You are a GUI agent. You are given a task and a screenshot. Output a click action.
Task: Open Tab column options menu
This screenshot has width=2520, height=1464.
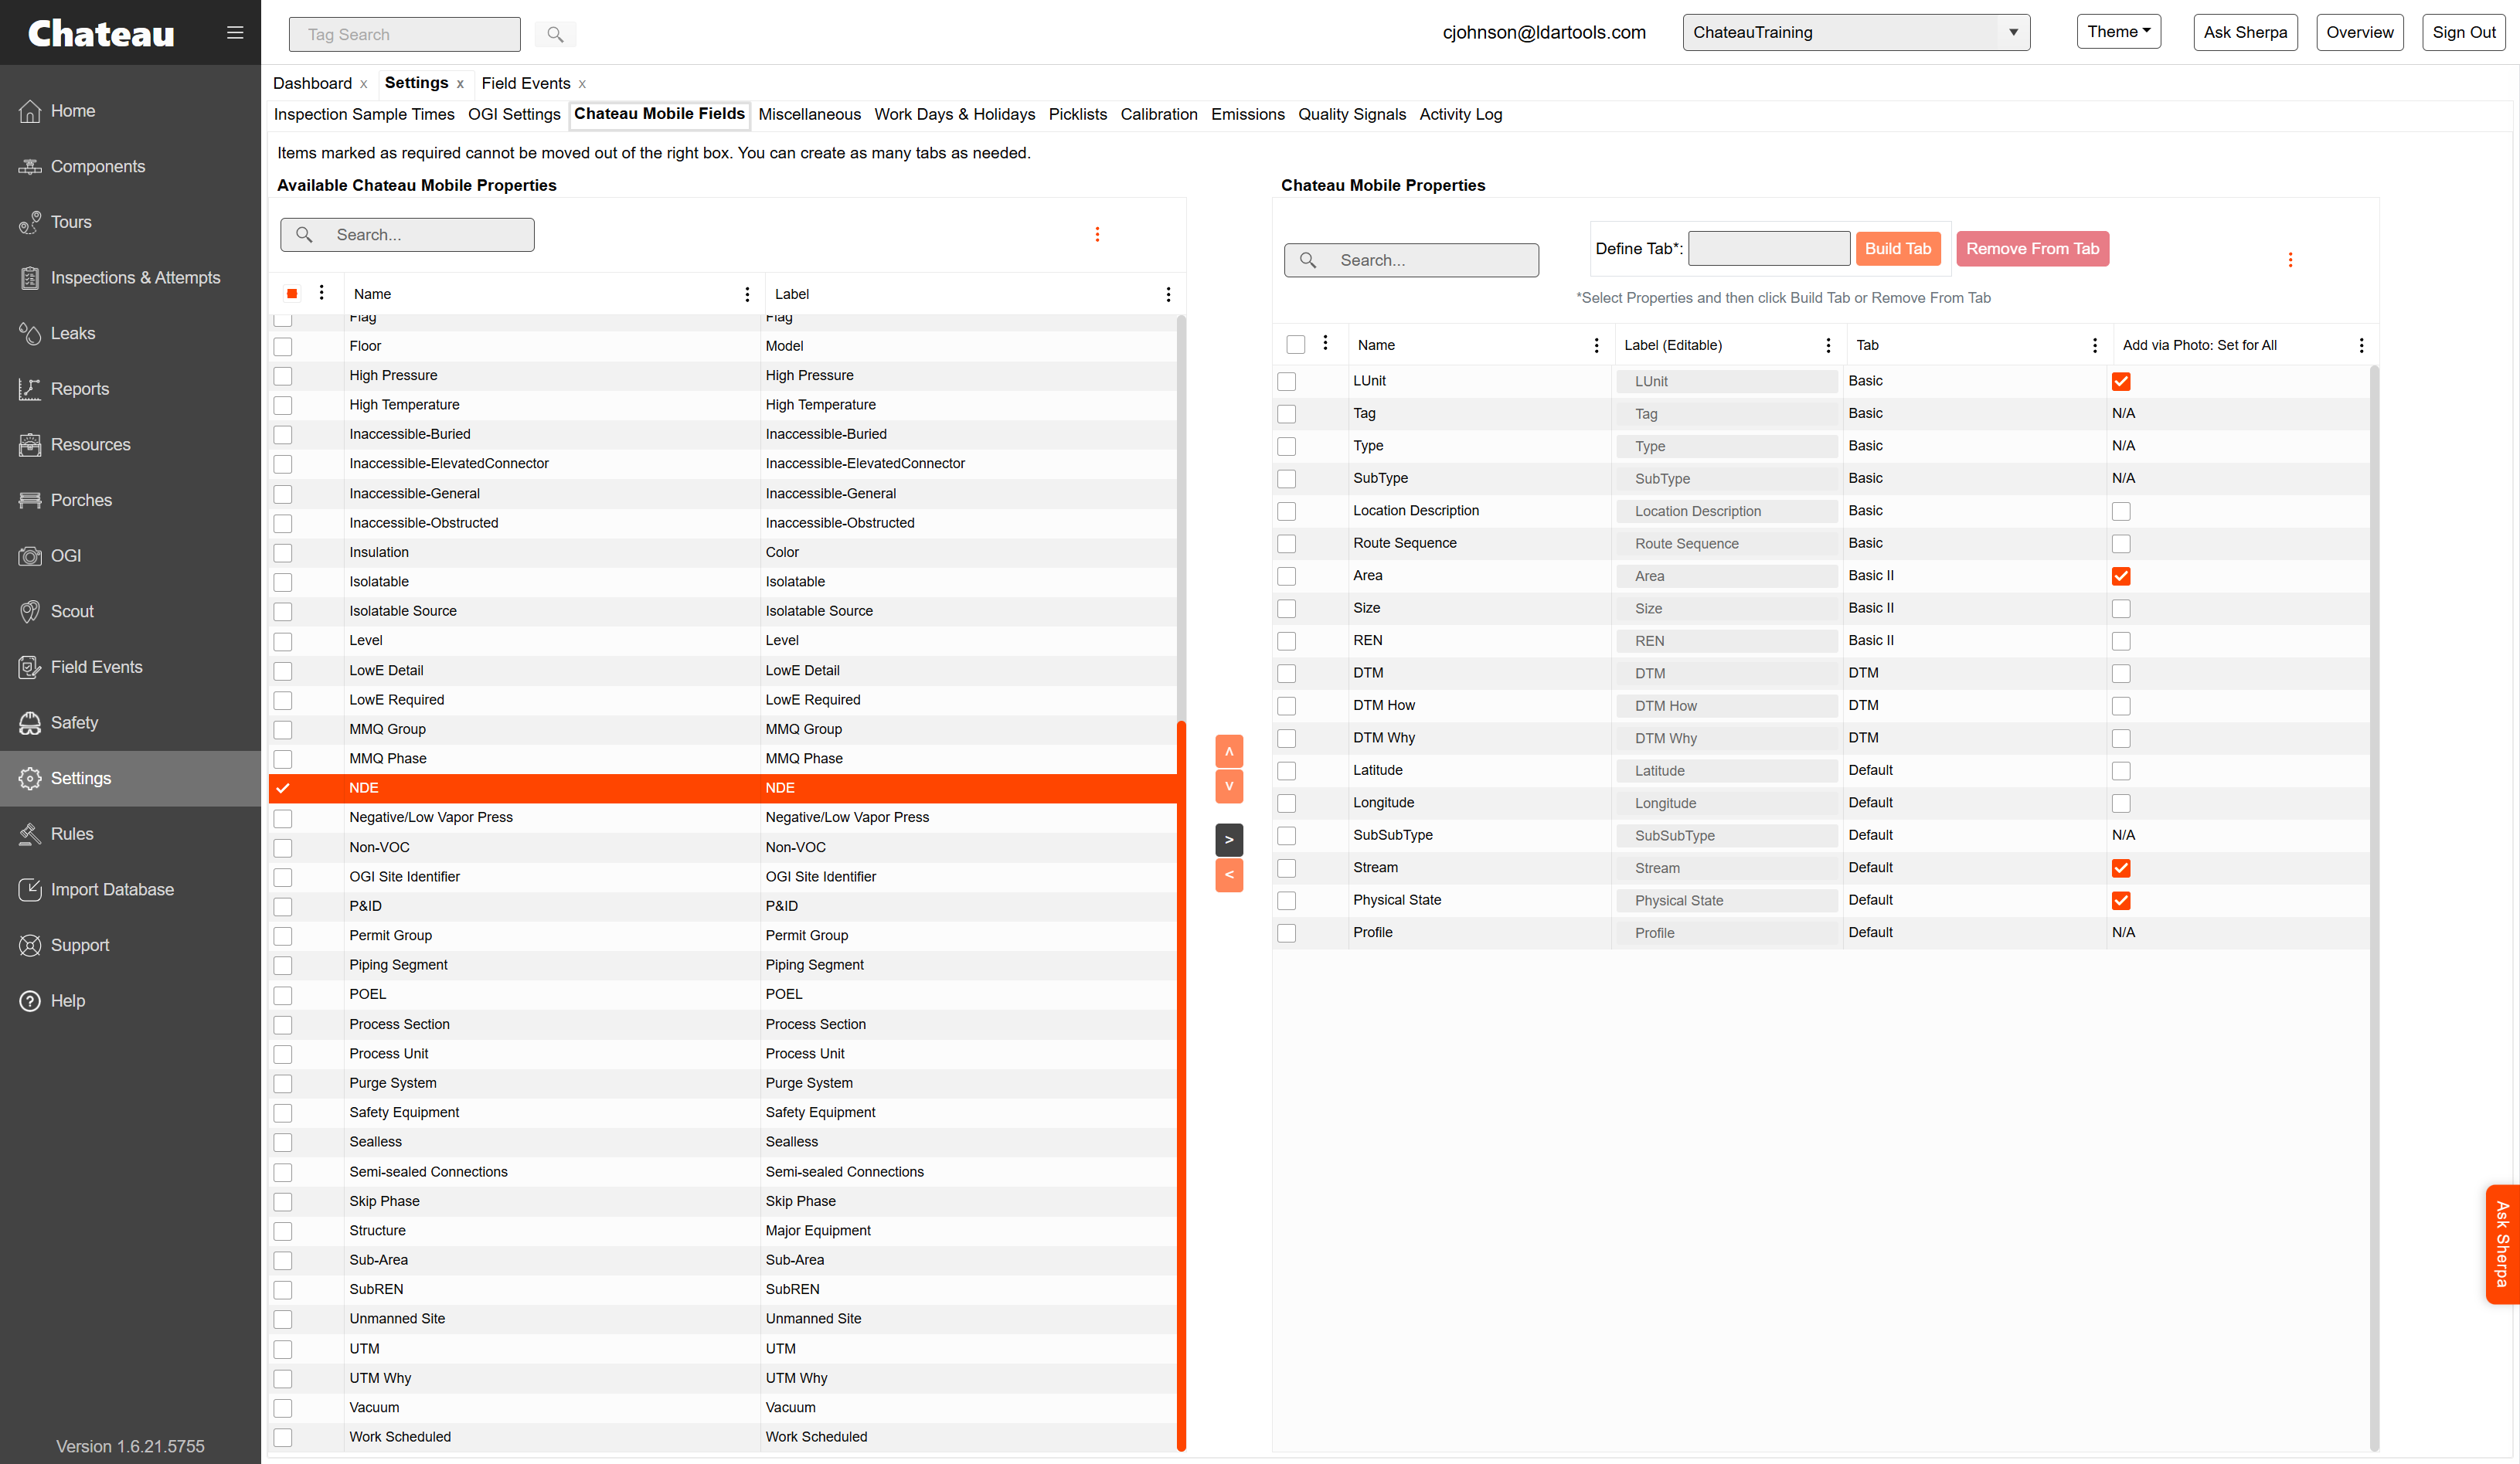pyautogui.click(x=2095, y=345)
